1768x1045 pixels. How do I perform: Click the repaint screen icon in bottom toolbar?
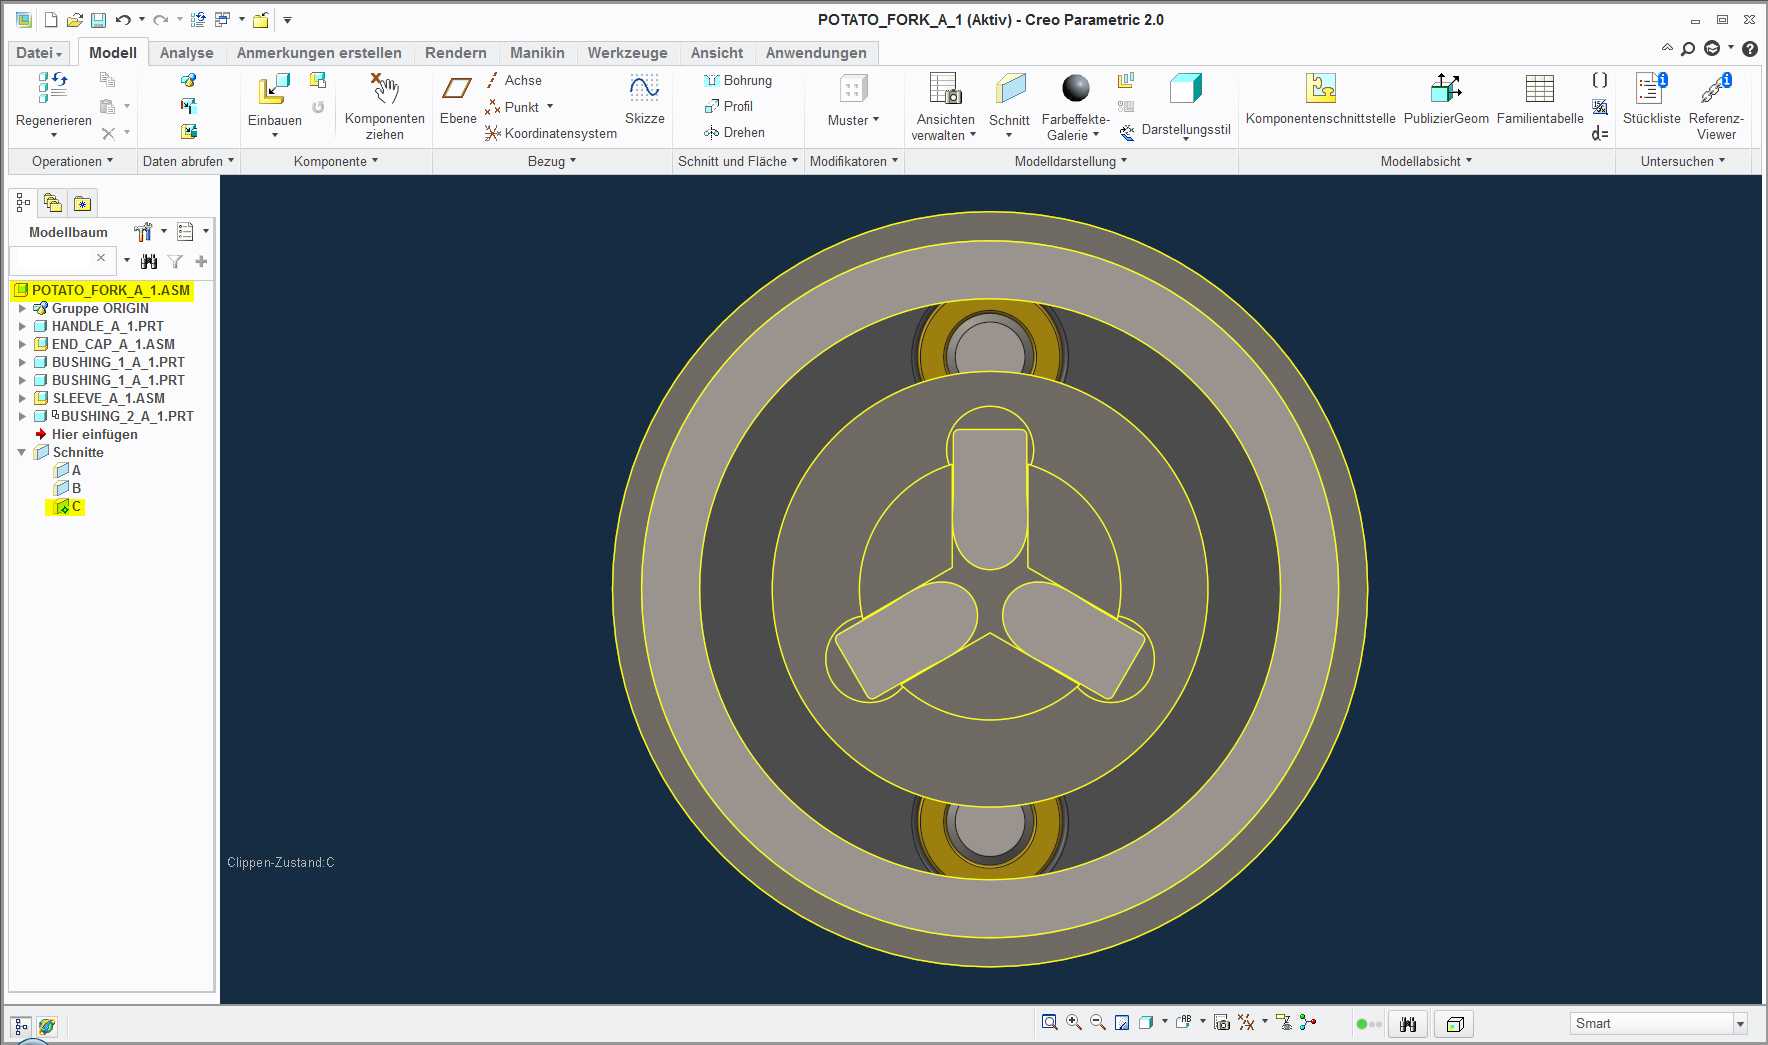click(1122, 1022)
